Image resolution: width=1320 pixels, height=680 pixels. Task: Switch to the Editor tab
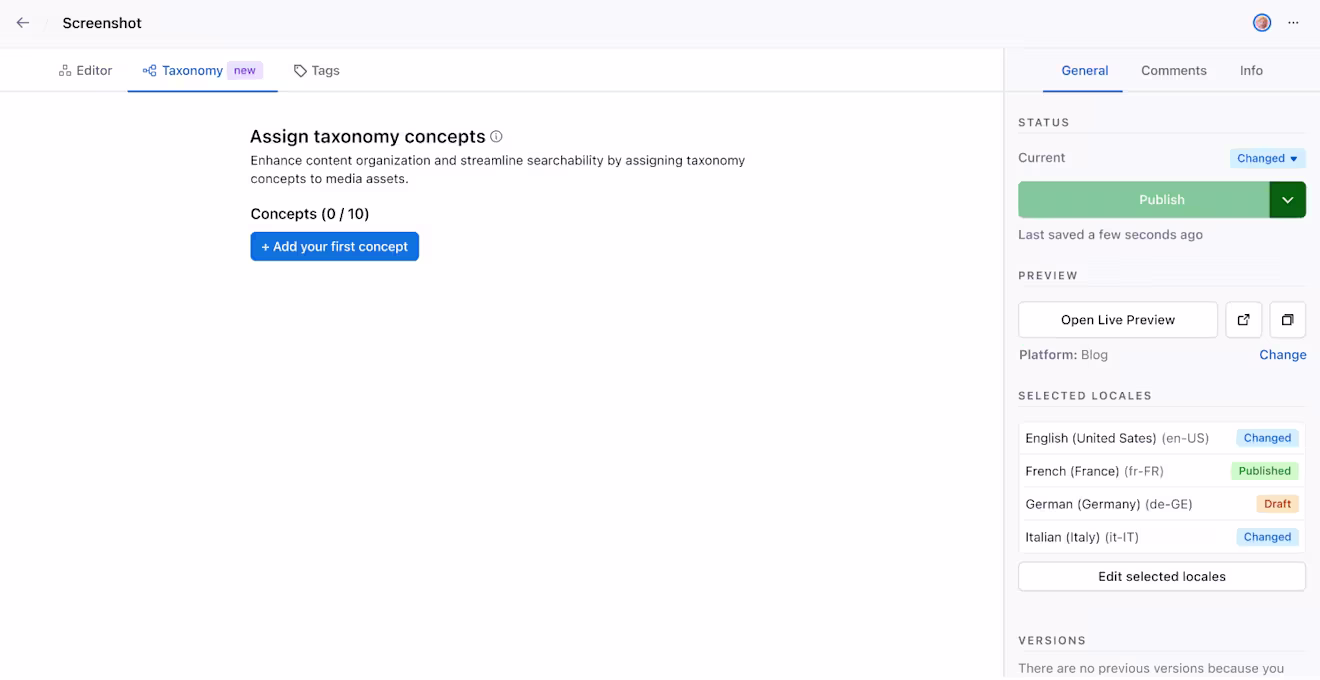tap(85, 71)
